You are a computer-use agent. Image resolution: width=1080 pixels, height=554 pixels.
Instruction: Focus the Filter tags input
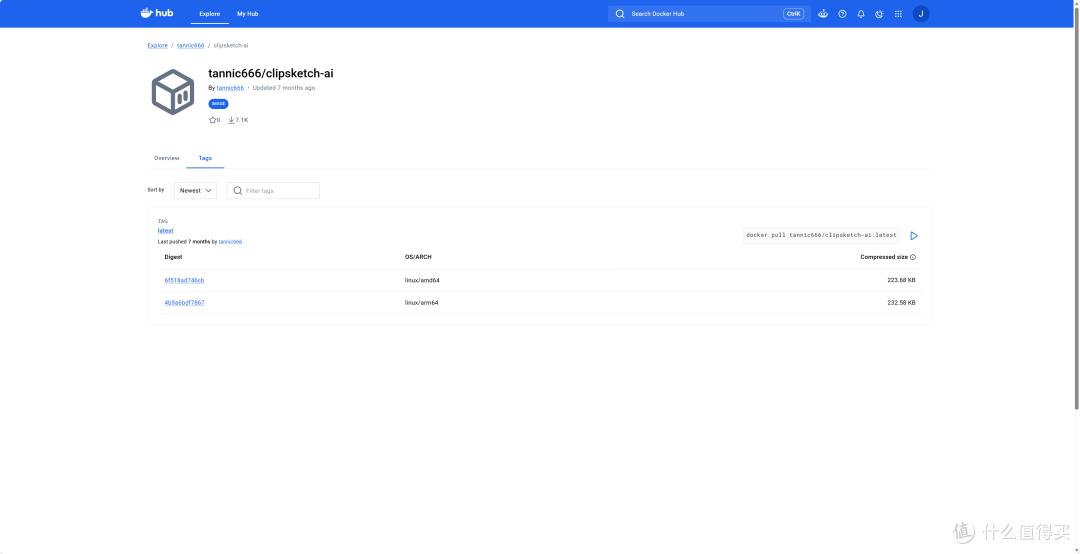coord(273,191)
